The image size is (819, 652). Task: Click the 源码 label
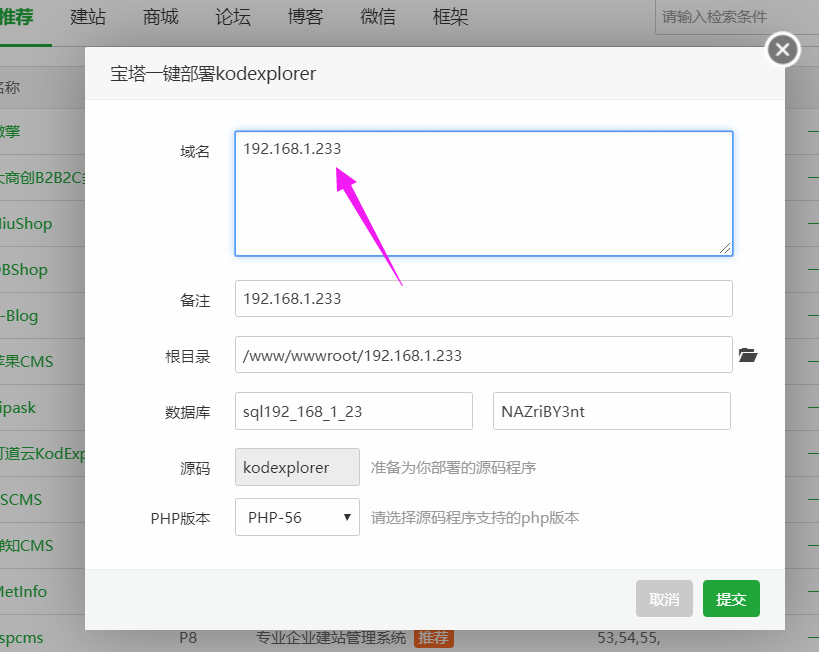tap(195, 468)
